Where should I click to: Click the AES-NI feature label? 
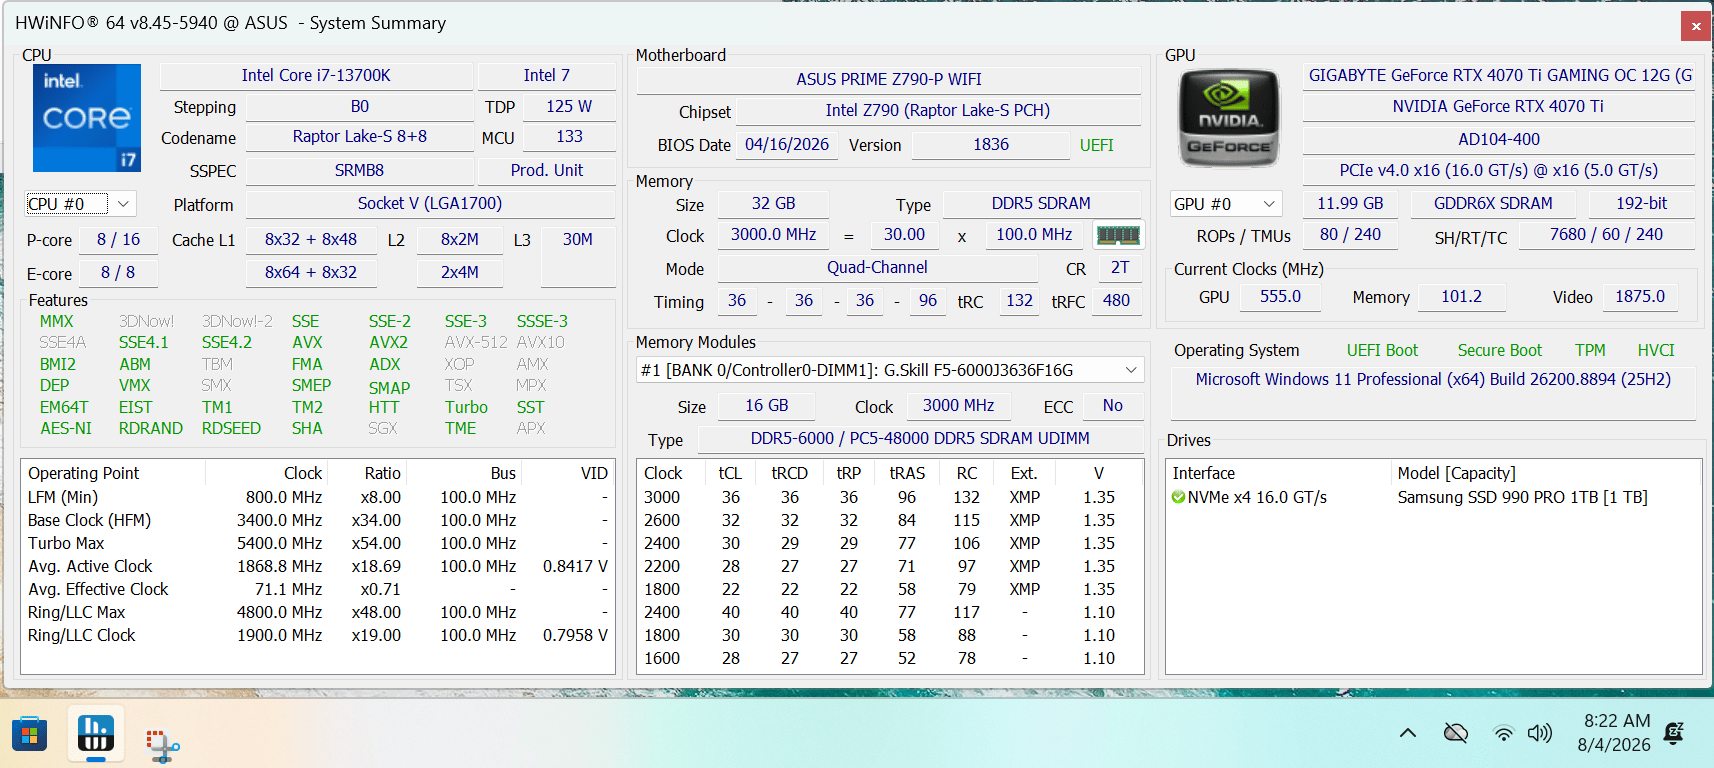click(66, 429)
